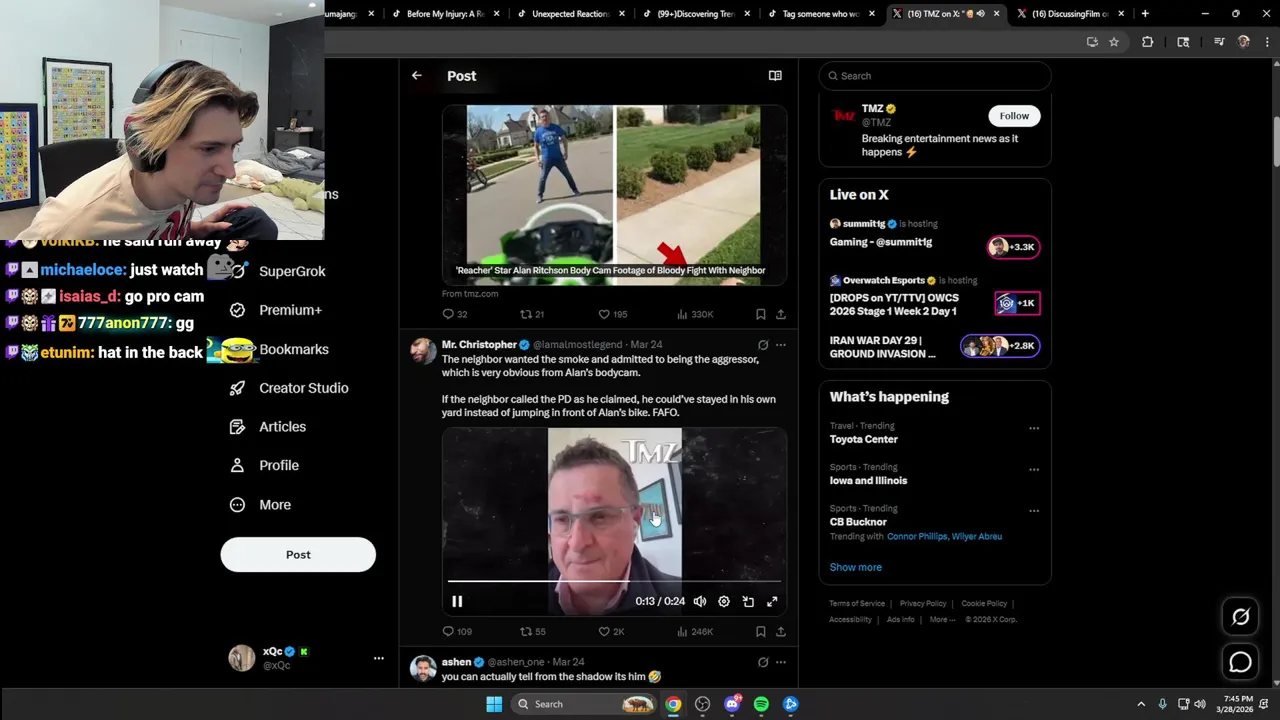The height and width of the screenshot is (720, 1280).
Task: Open Toyota Center trending topic
Action: tap(863, 439)
